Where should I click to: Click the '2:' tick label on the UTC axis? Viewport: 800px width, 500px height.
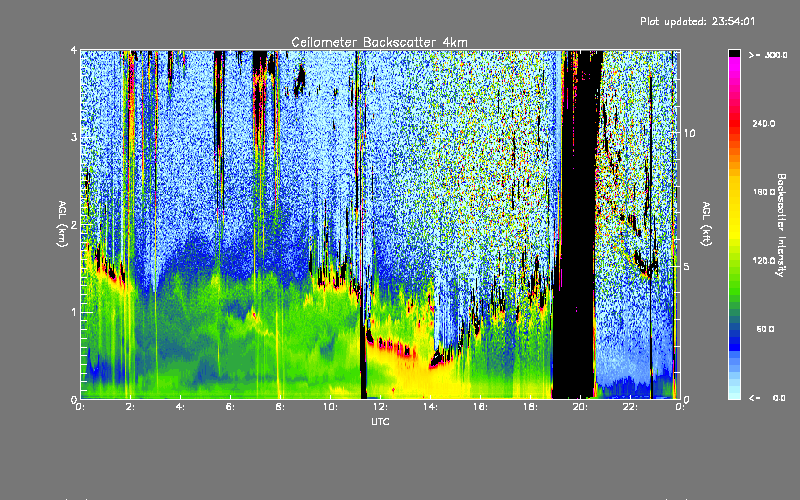coord(131,407)
